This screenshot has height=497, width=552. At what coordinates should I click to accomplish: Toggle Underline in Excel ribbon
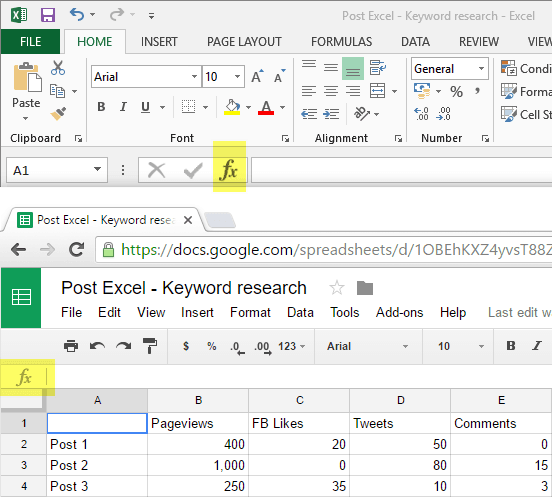(x=145, y=106)
